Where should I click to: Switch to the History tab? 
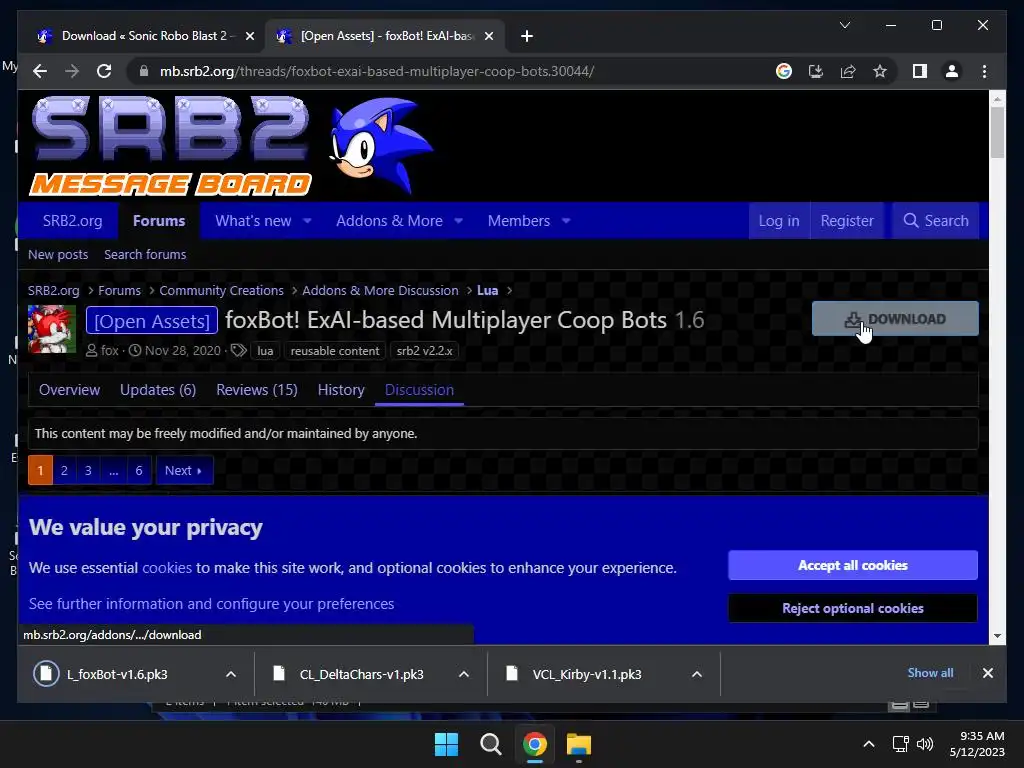click(341, 390)
